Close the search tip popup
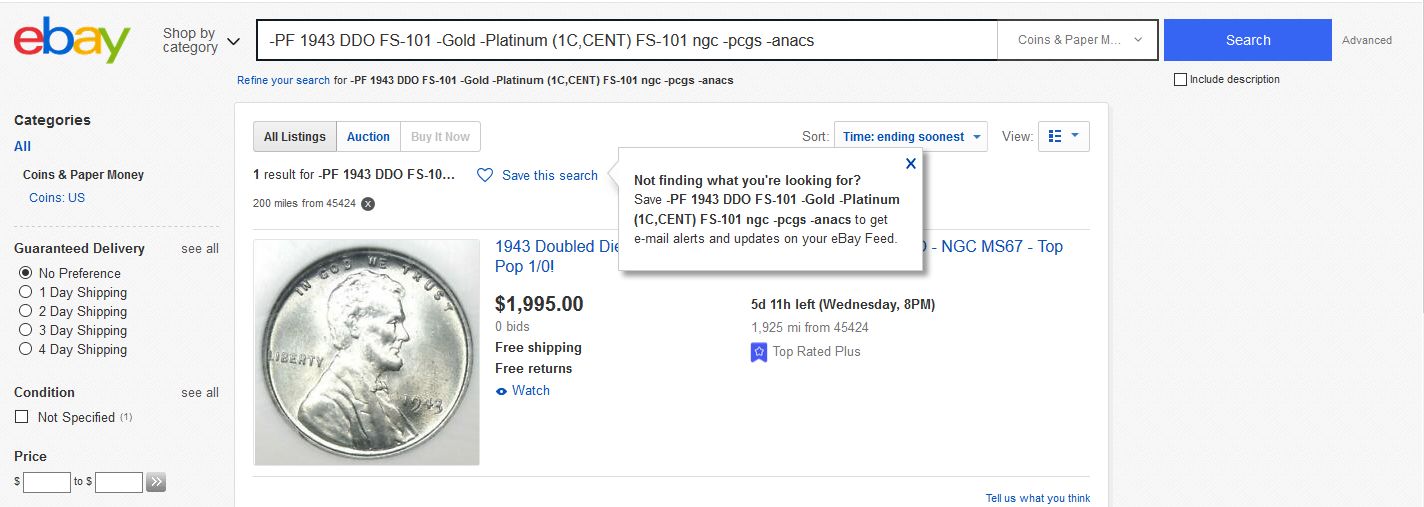The width and height of the screenshot is (1424, 507). [910, 163]
